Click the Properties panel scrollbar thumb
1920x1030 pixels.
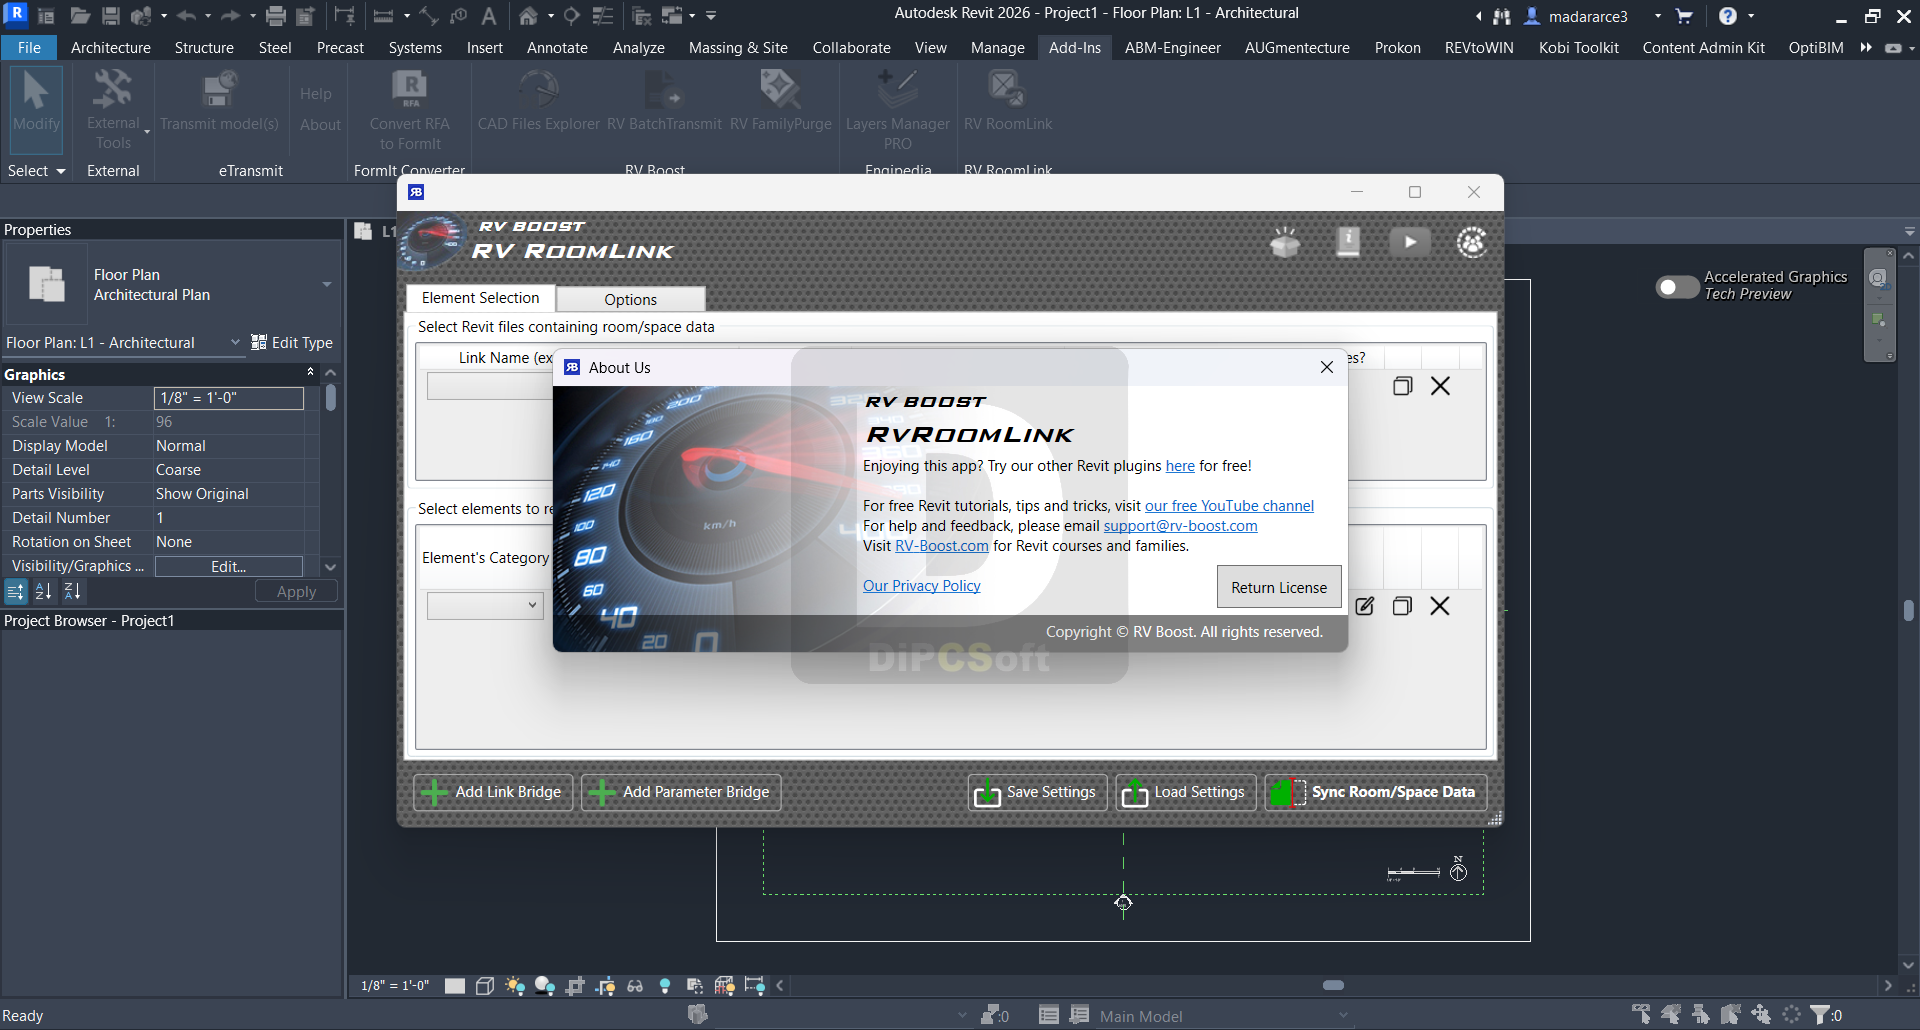331,398
